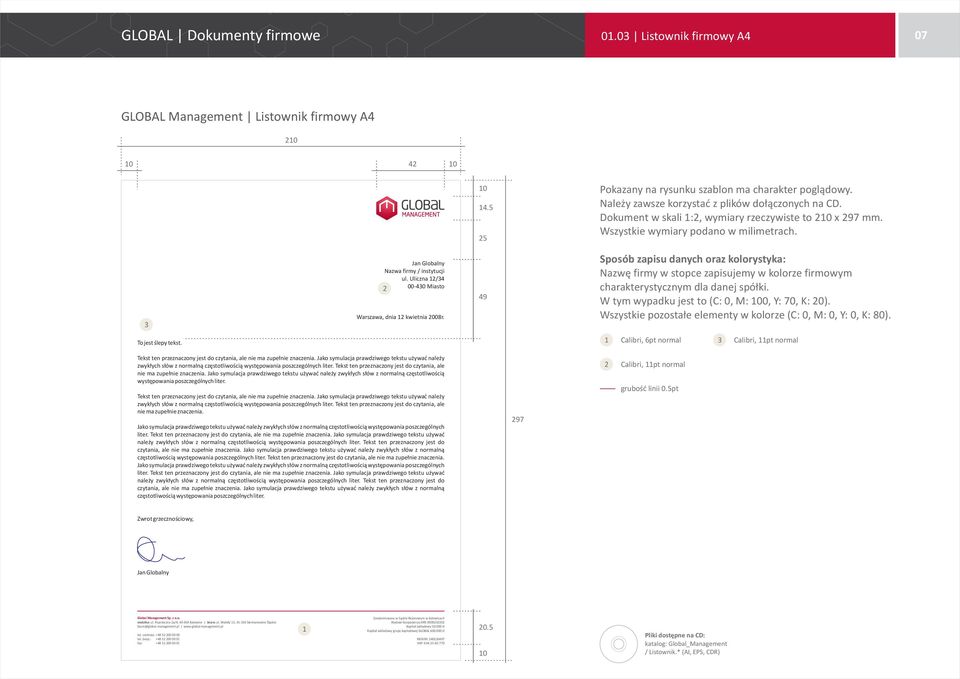Click header title GLOBAL | Dokumenty firmowe
The height and width of the screenshot is (679, 960).
pos(220,36)
